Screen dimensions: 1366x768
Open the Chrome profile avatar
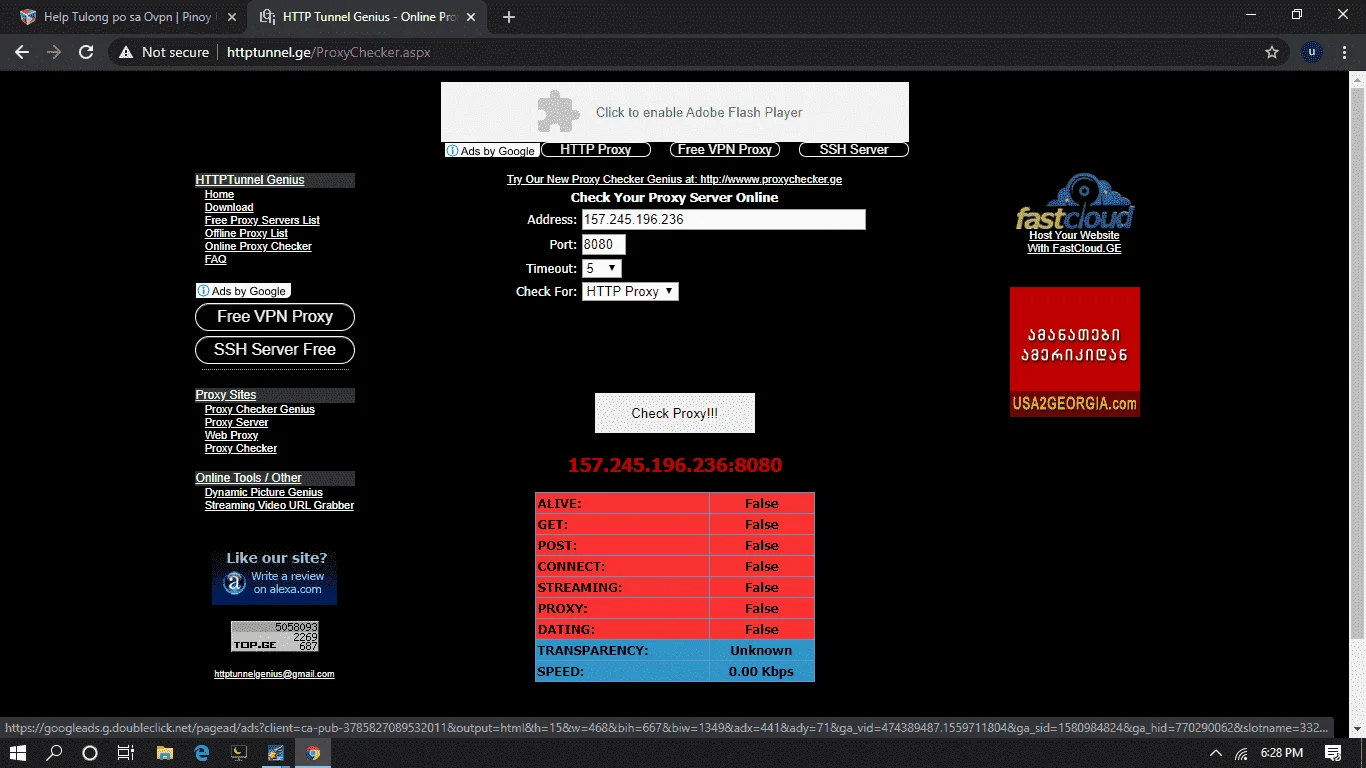tap(1312, 52)
